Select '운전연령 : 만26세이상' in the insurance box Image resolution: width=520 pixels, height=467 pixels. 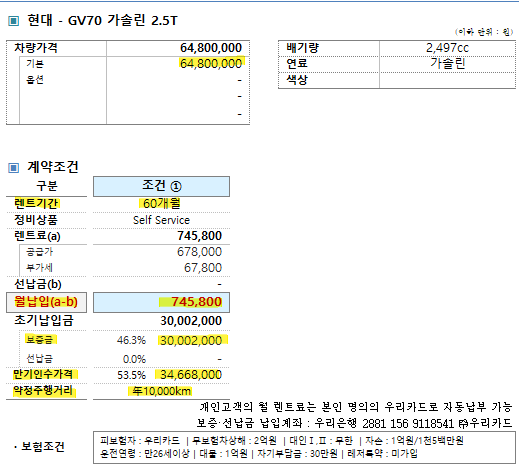pyautogui.click(x=145, y=454)
